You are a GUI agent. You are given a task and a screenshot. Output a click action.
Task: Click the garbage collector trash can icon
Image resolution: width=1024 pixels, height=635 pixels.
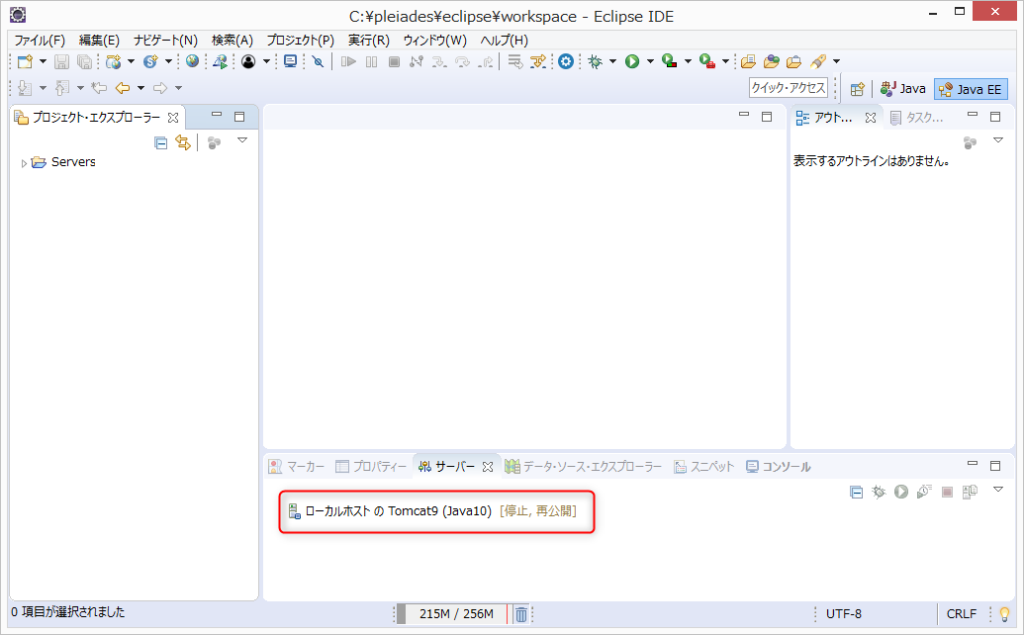(x=521, y=614)
